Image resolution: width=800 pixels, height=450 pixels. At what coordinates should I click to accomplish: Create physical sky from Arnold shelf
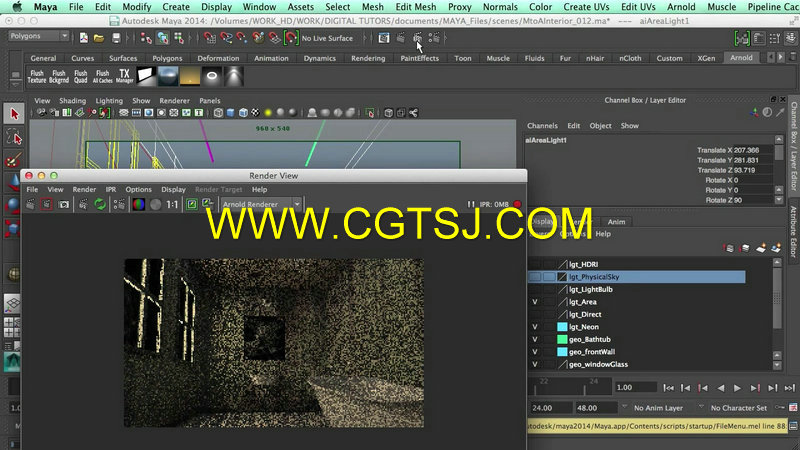190,77
